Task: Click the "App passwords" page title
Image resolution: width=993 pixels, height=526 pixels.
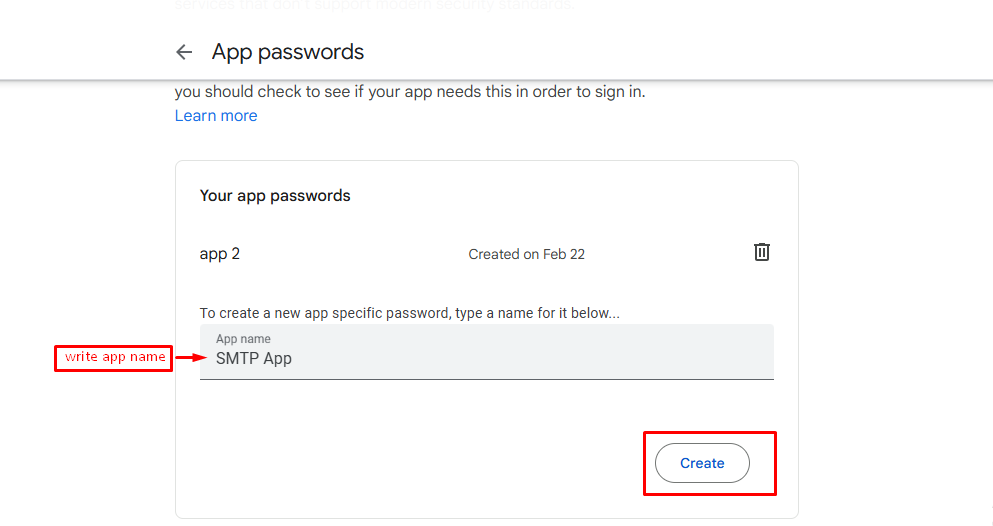Action: pyautogui.click(x=288, y=52)
